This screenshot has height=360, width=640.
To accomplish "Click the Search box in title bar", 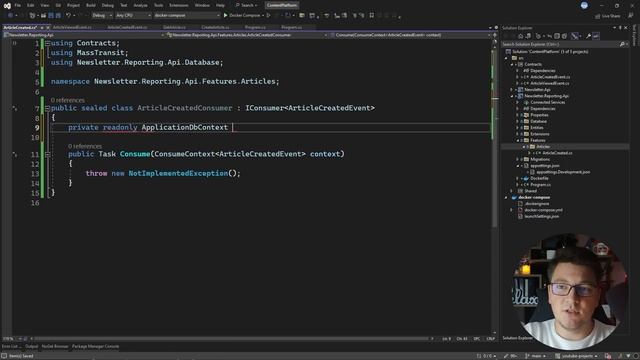I will [x=247, y=5].
